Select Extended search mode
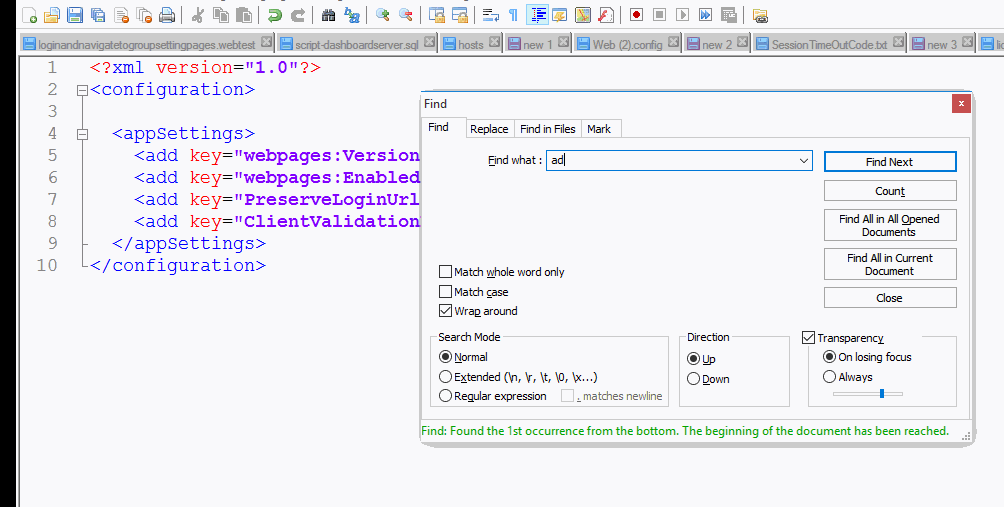1004x507 pixels. pos(446,377)
